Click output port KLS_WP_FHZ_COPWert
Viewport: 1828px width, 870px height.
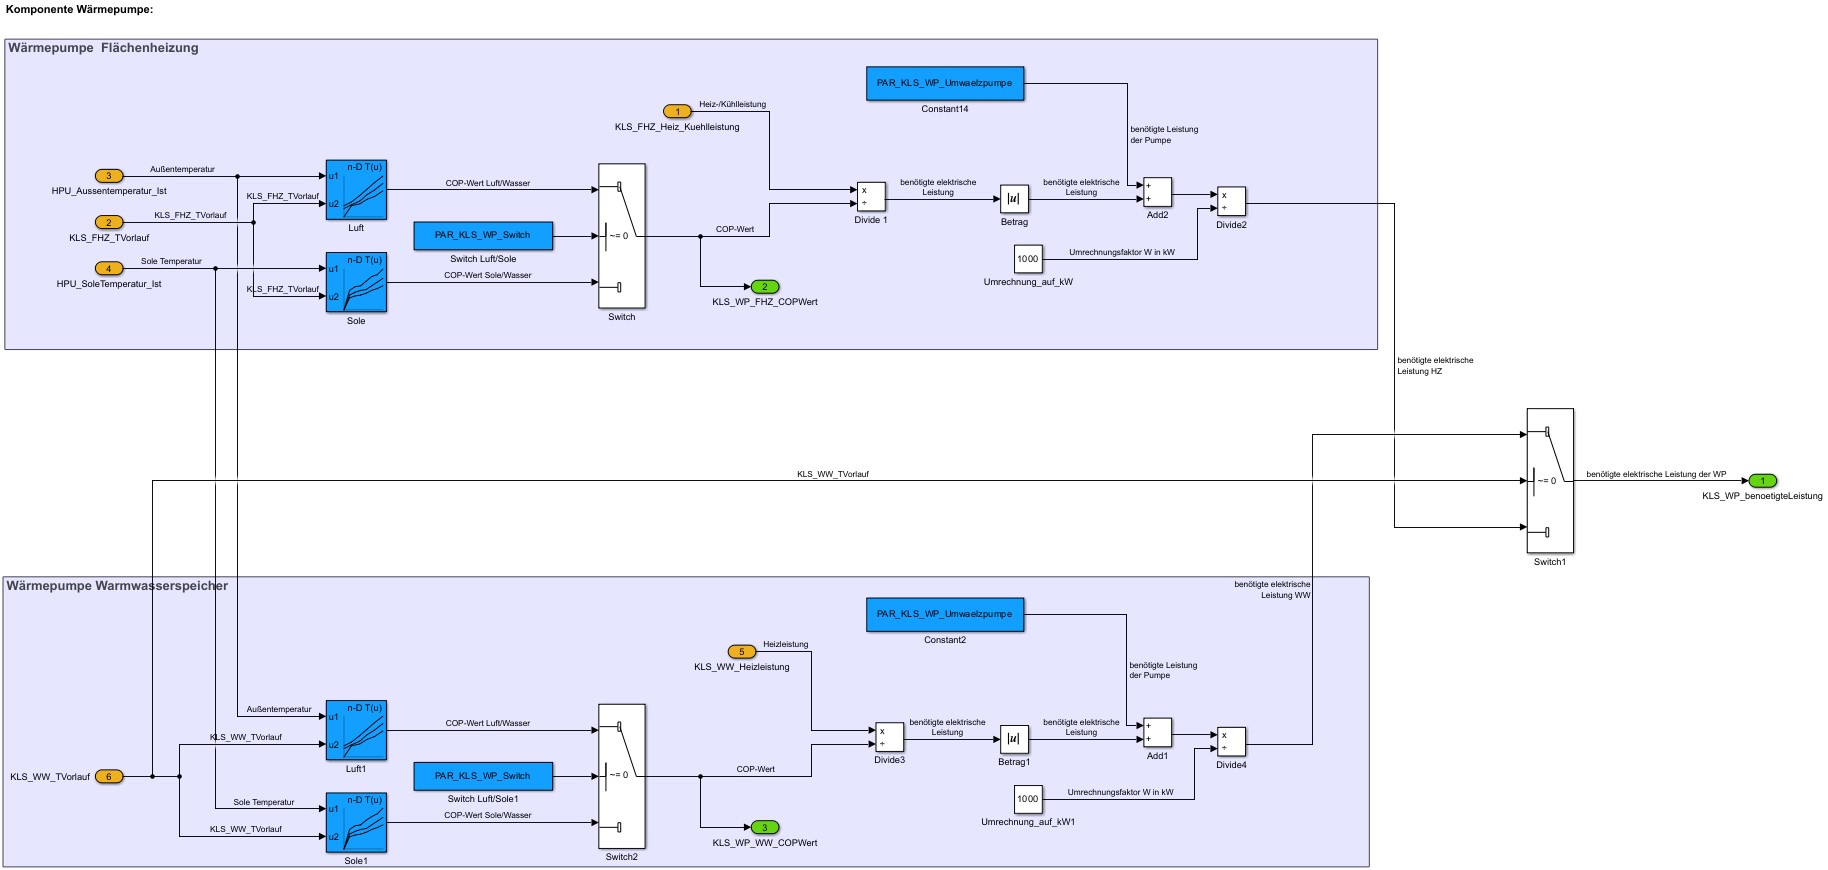pos(765,287)
